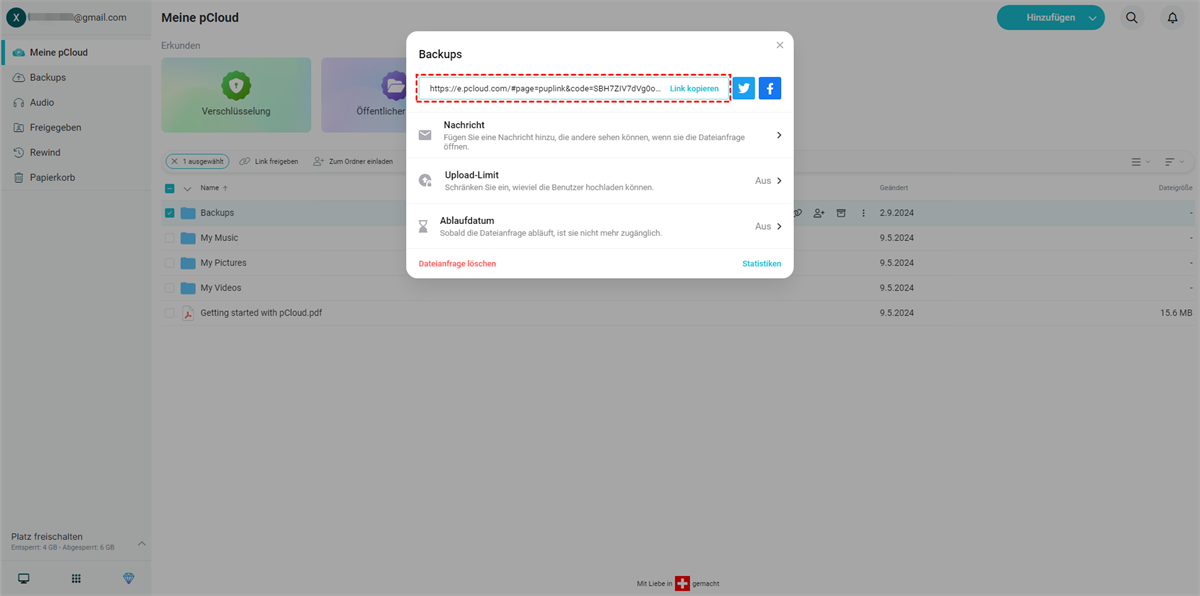Open the My Music folder name
The width and height of the screenshot is (1200, 596).
pyautogui.click(x=219, y=238)
